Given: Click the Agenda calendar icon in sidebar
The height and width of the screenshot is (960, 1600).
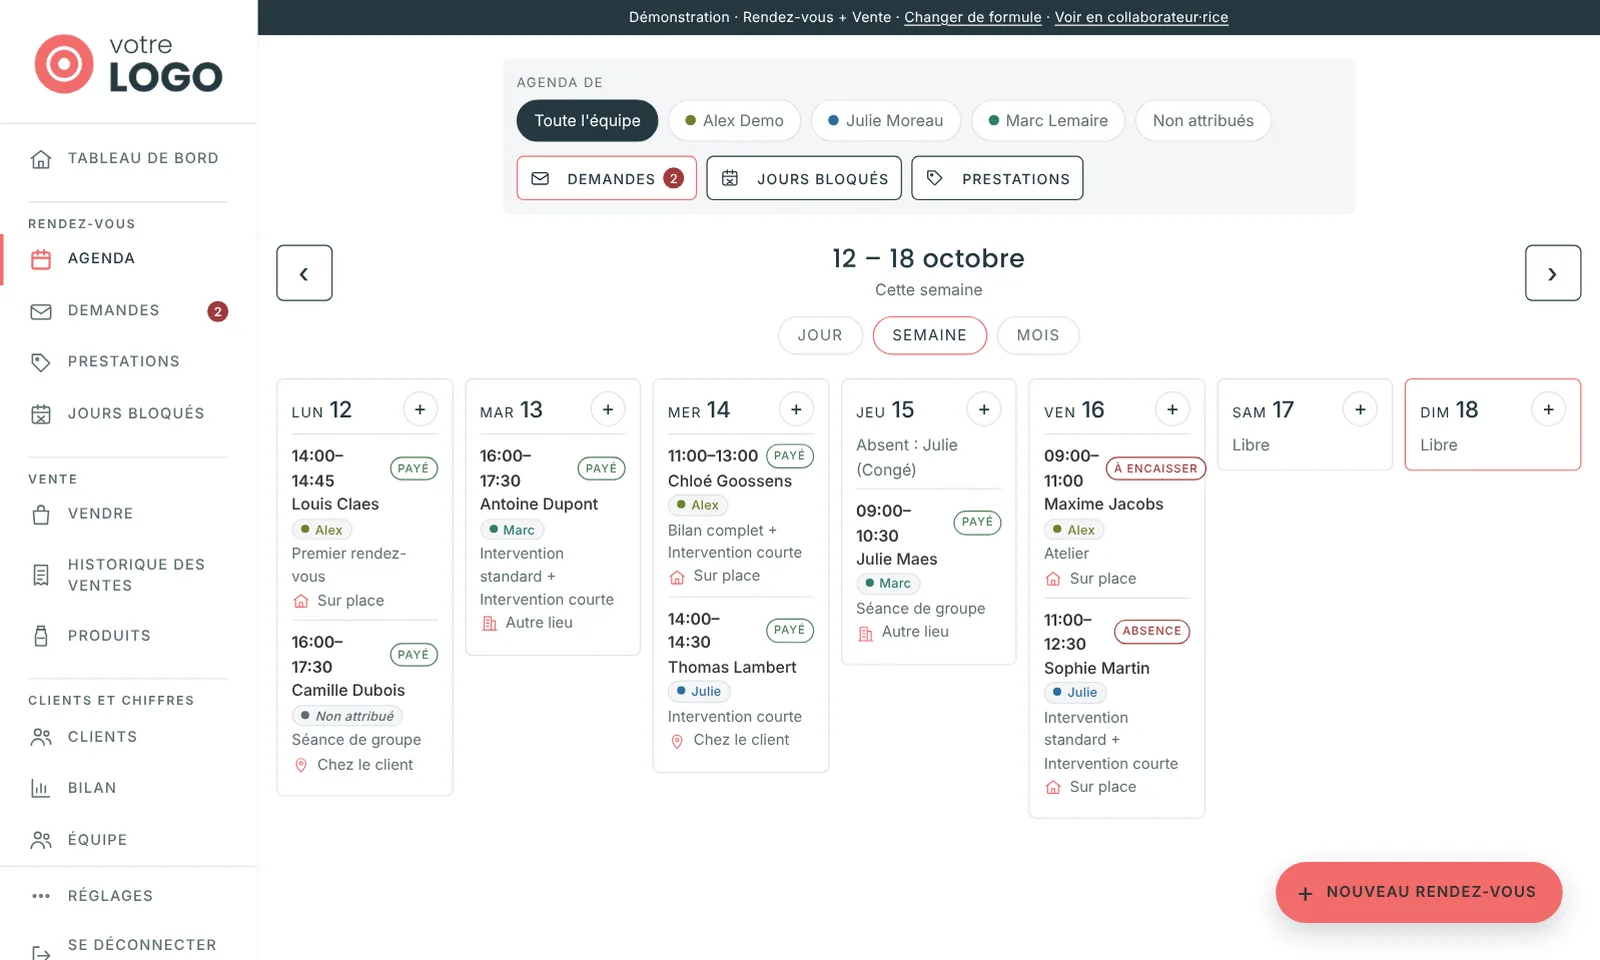Looking at the screenshot, I should click(x=41, y=259).
